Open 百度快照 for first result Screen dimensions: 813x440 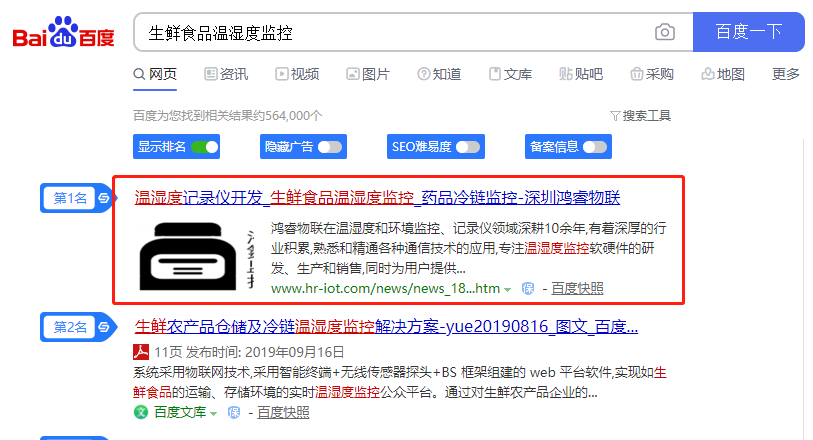(x=577, y=289)
